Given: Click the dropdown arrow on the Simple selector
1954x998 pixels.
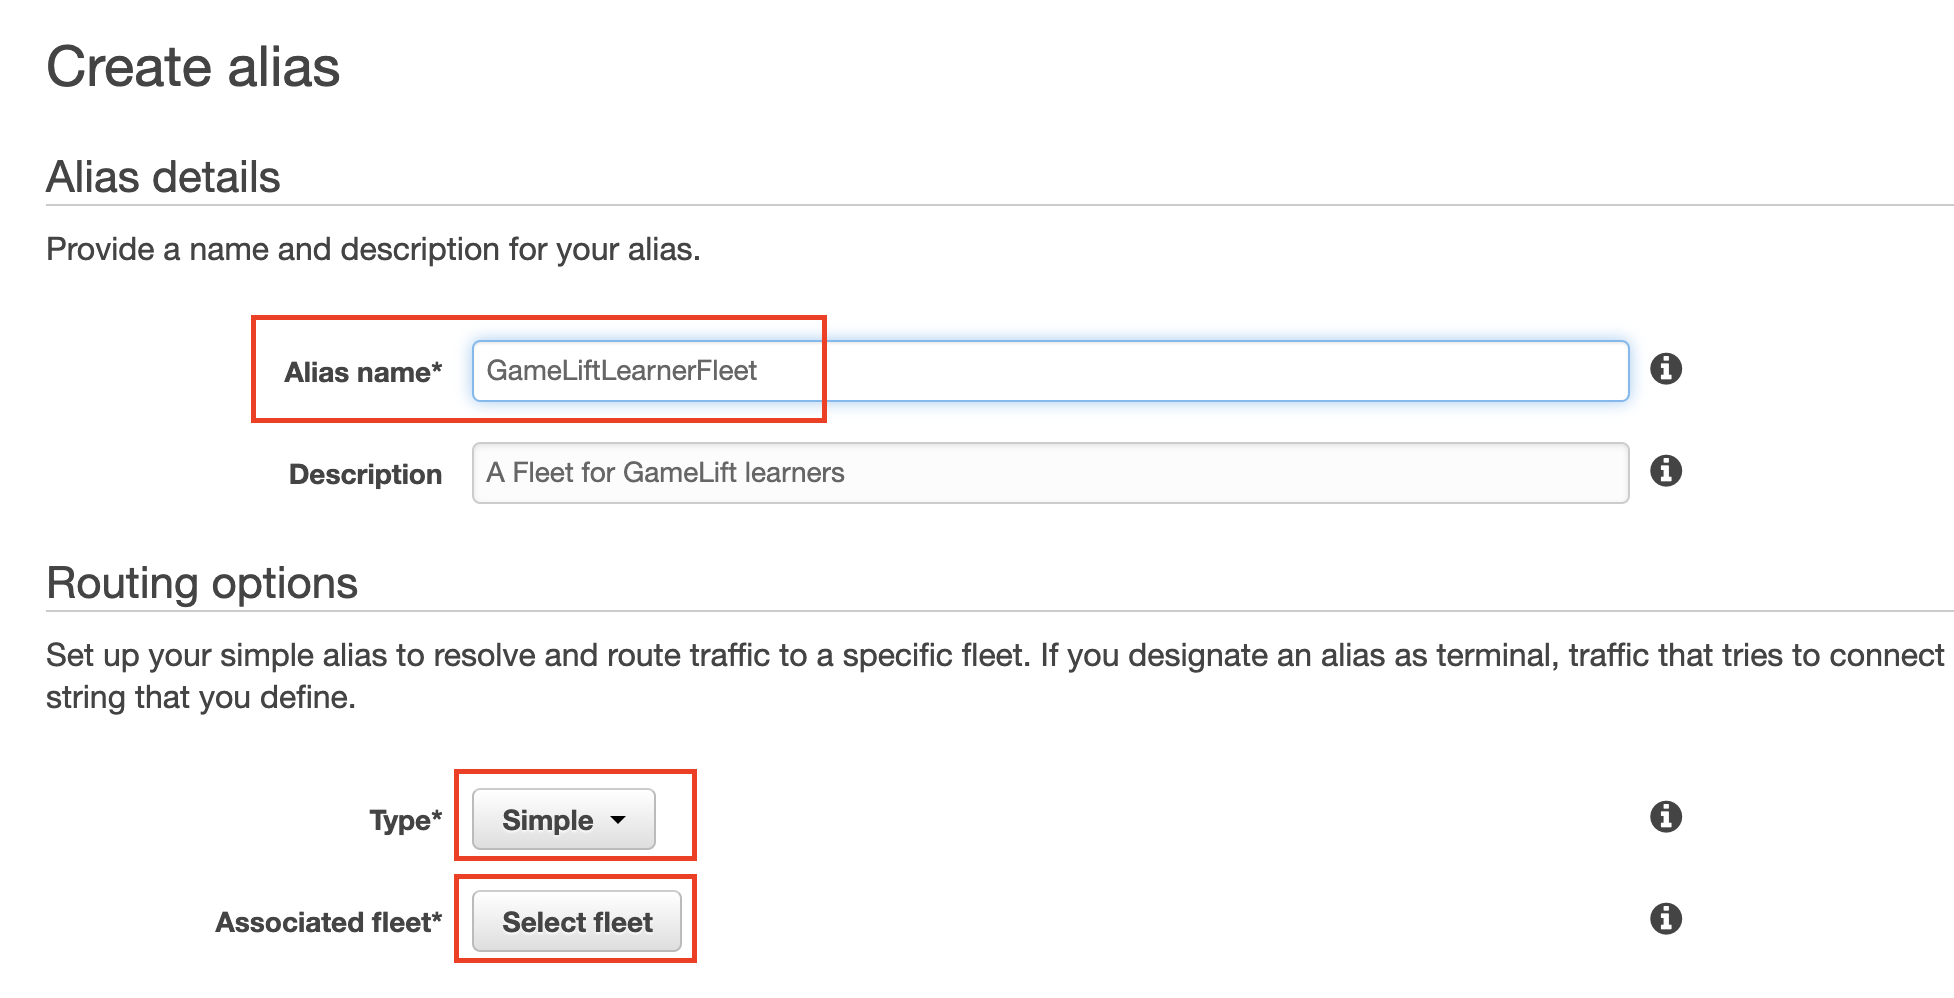Looking at the screenshot, I should pyautogui.click(x=619, y=819).
